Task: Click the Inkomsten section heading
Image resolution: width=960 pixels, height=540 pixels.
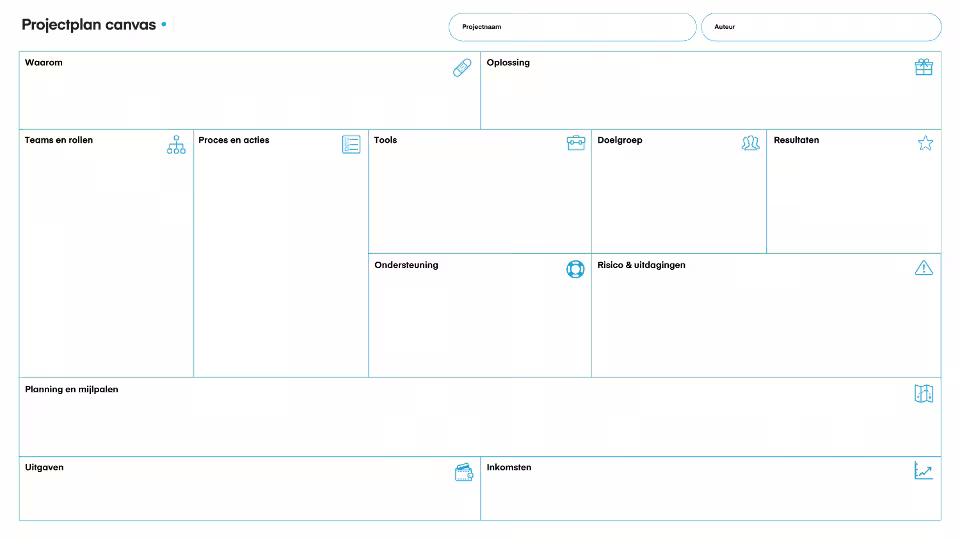Action: [509, 468]
